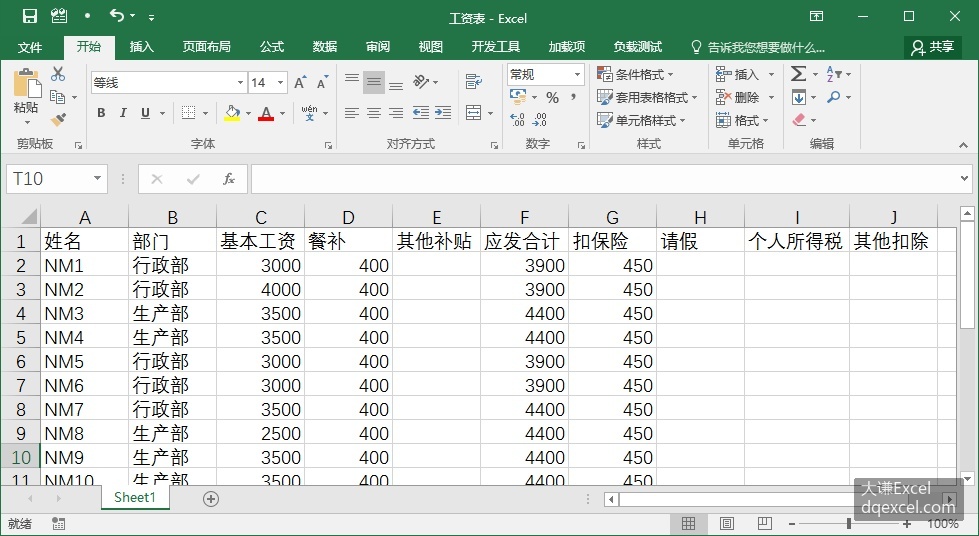979x536 pixels.
Task: Click vertical scrollbar down arrow
Action: (x=968, y=479)
